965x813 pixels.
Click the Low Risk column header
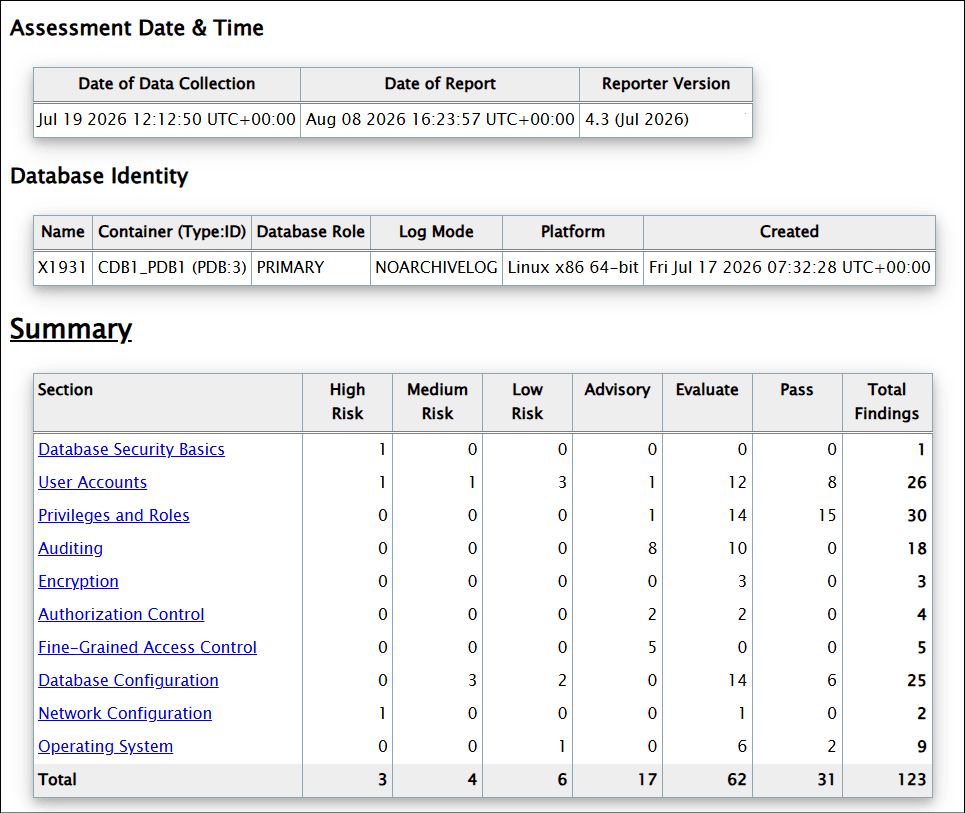(527, 402)
